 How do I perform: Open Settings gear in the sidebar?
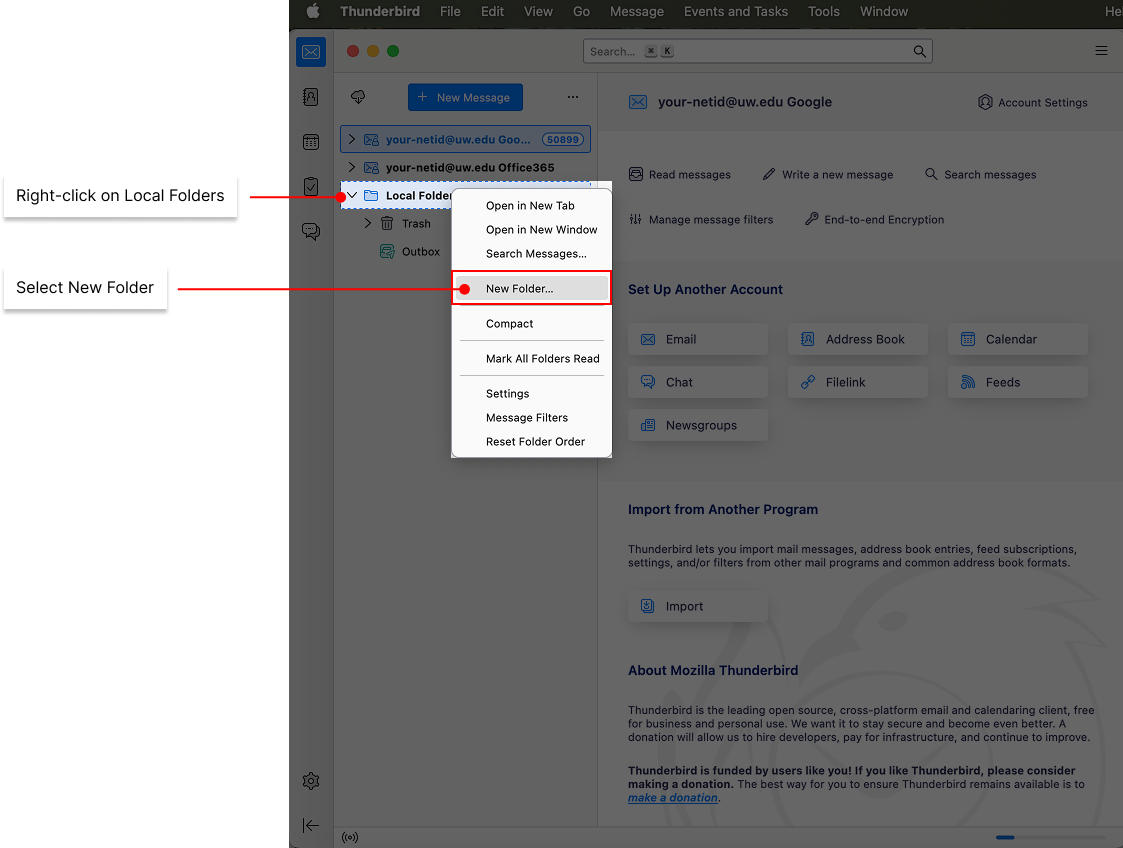point(311,781)
